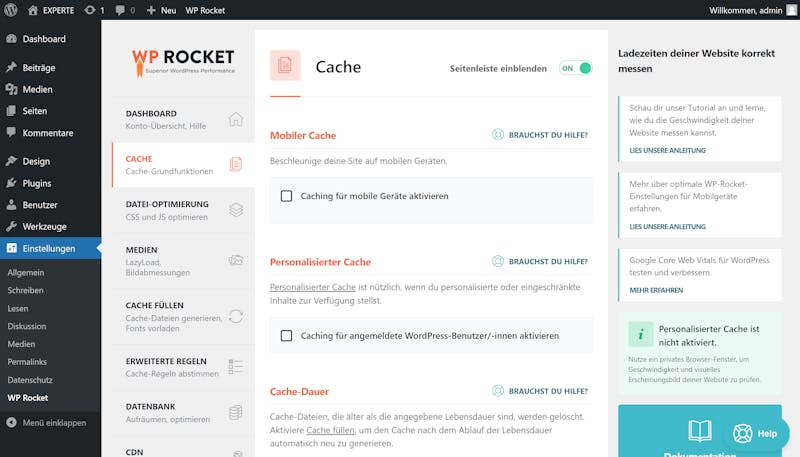
Task: Click the layers icon for Datei-Optimierung
Action: pos(236,210)
